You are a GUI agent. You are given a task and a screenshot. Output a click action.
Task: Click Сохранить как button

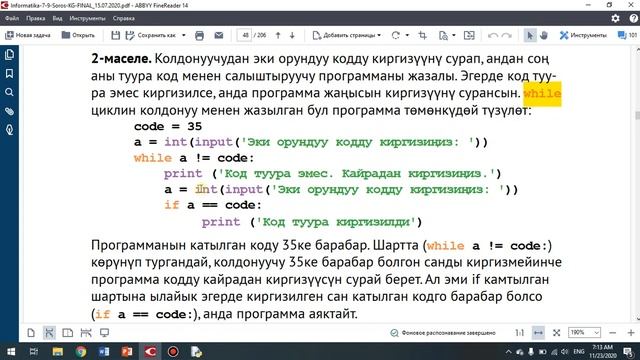151,36
